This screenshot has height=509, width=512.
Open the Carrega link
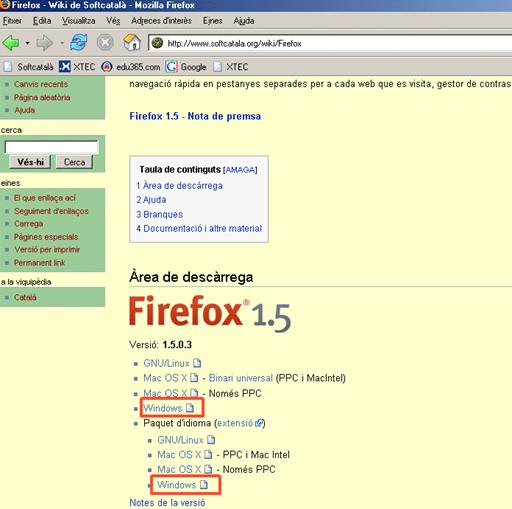tap(28, 224)
